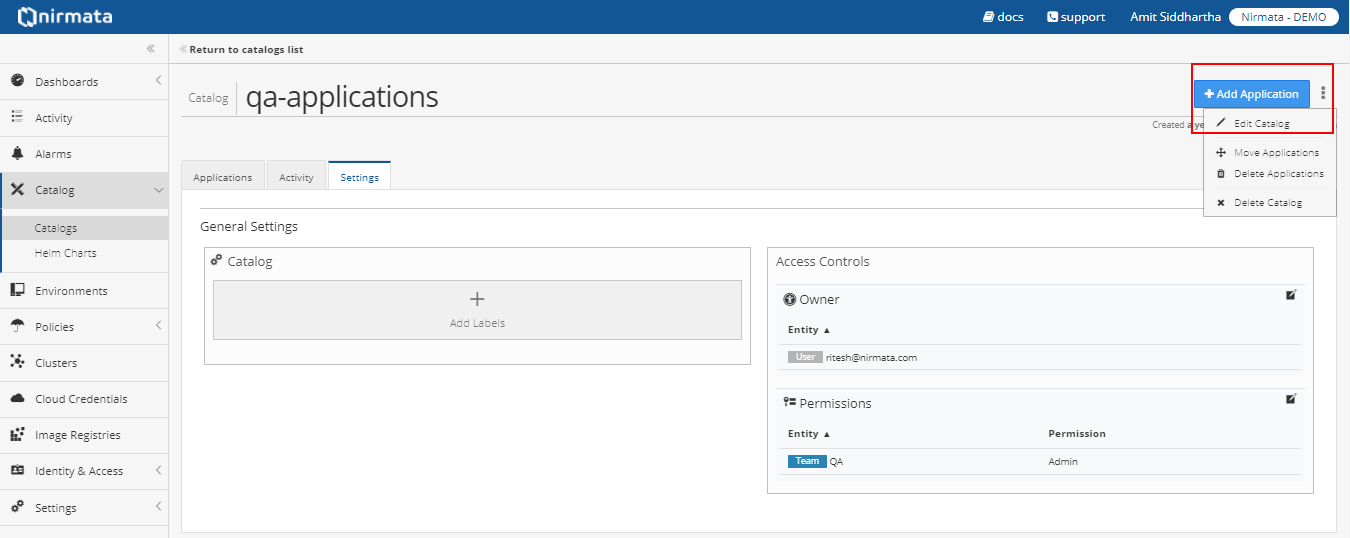
Task: Click the Dashboards gauge icon
Action: [x=17, y=81]
